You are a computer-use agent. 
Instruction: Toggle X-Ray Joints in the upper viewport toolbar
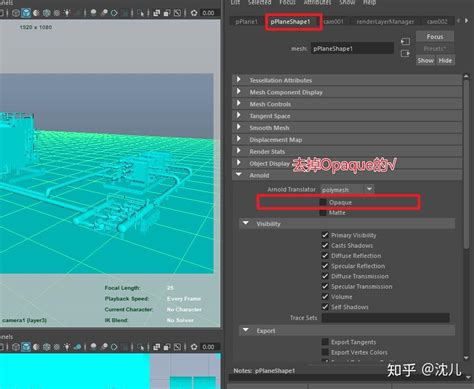pos(178,13)
